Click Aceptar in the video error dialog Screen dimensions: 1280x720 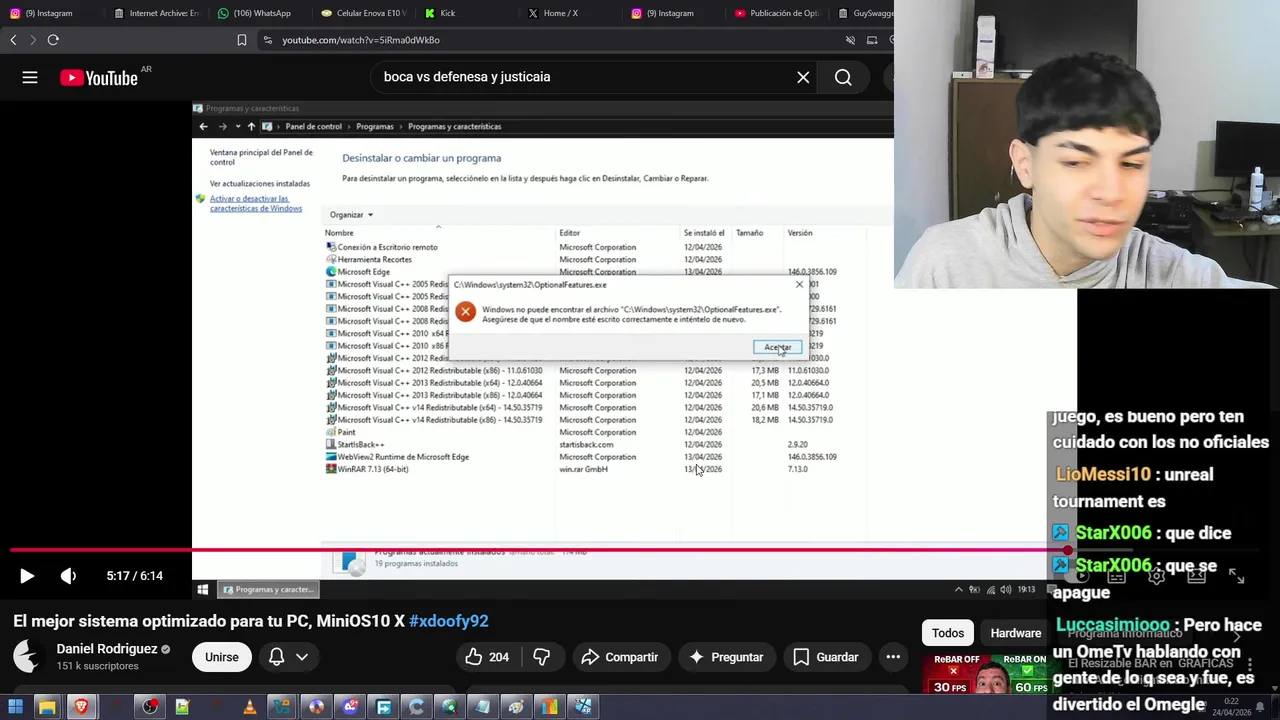(777, 347)
